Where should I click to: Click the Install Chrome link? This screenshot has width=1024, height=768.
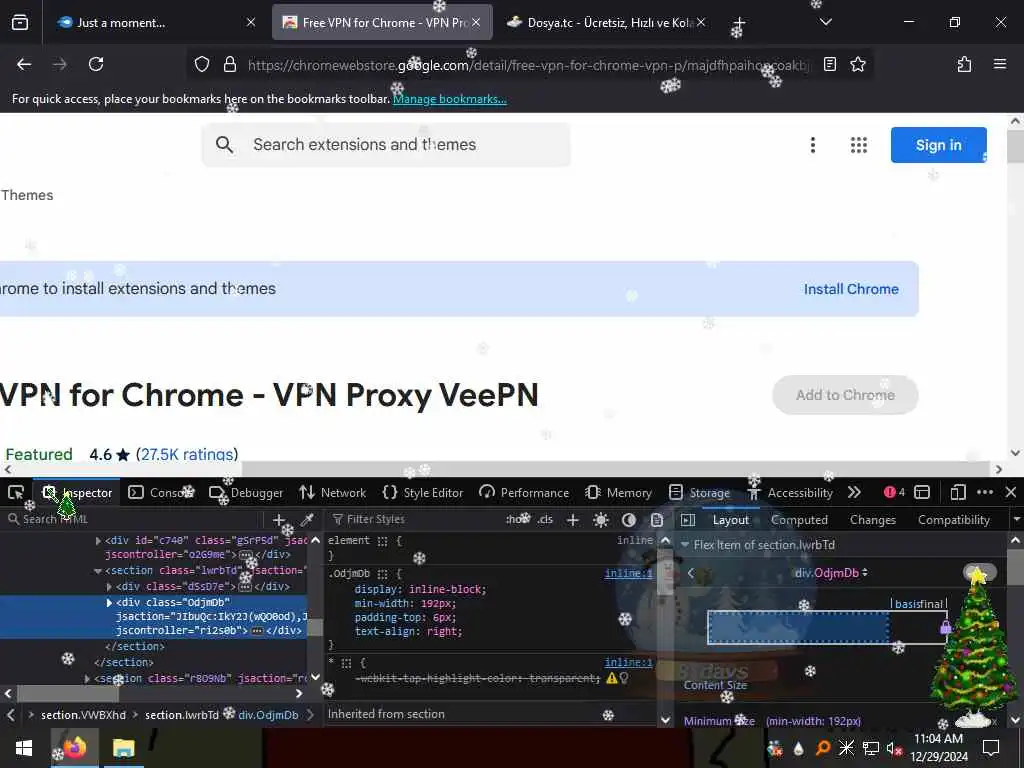click(851, 289)
